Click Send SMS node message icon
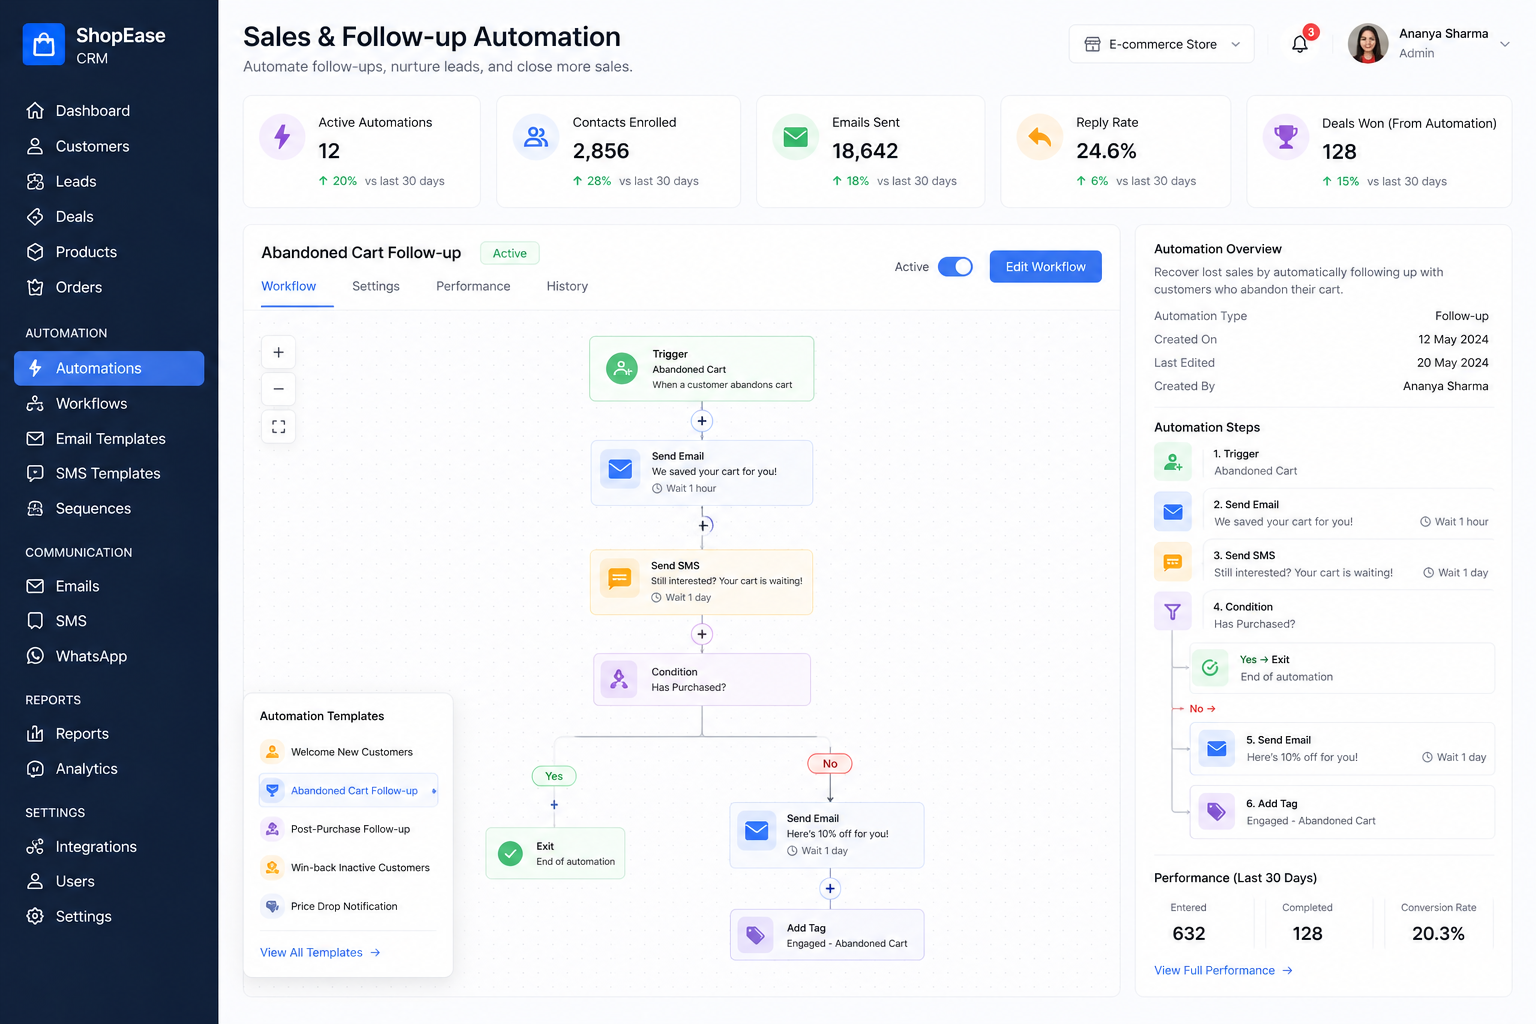1536x1024 pixels. tap(620, 578)
